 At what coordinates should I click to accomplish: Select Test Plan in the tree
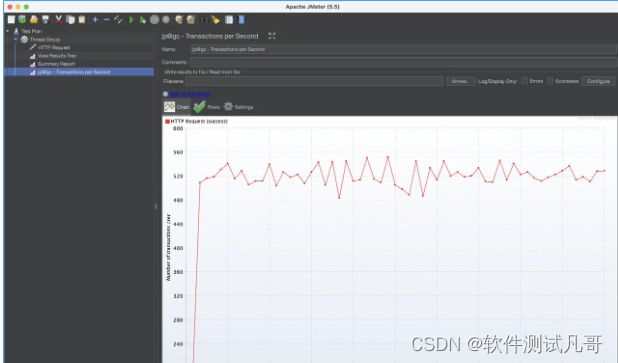(31, 31)
